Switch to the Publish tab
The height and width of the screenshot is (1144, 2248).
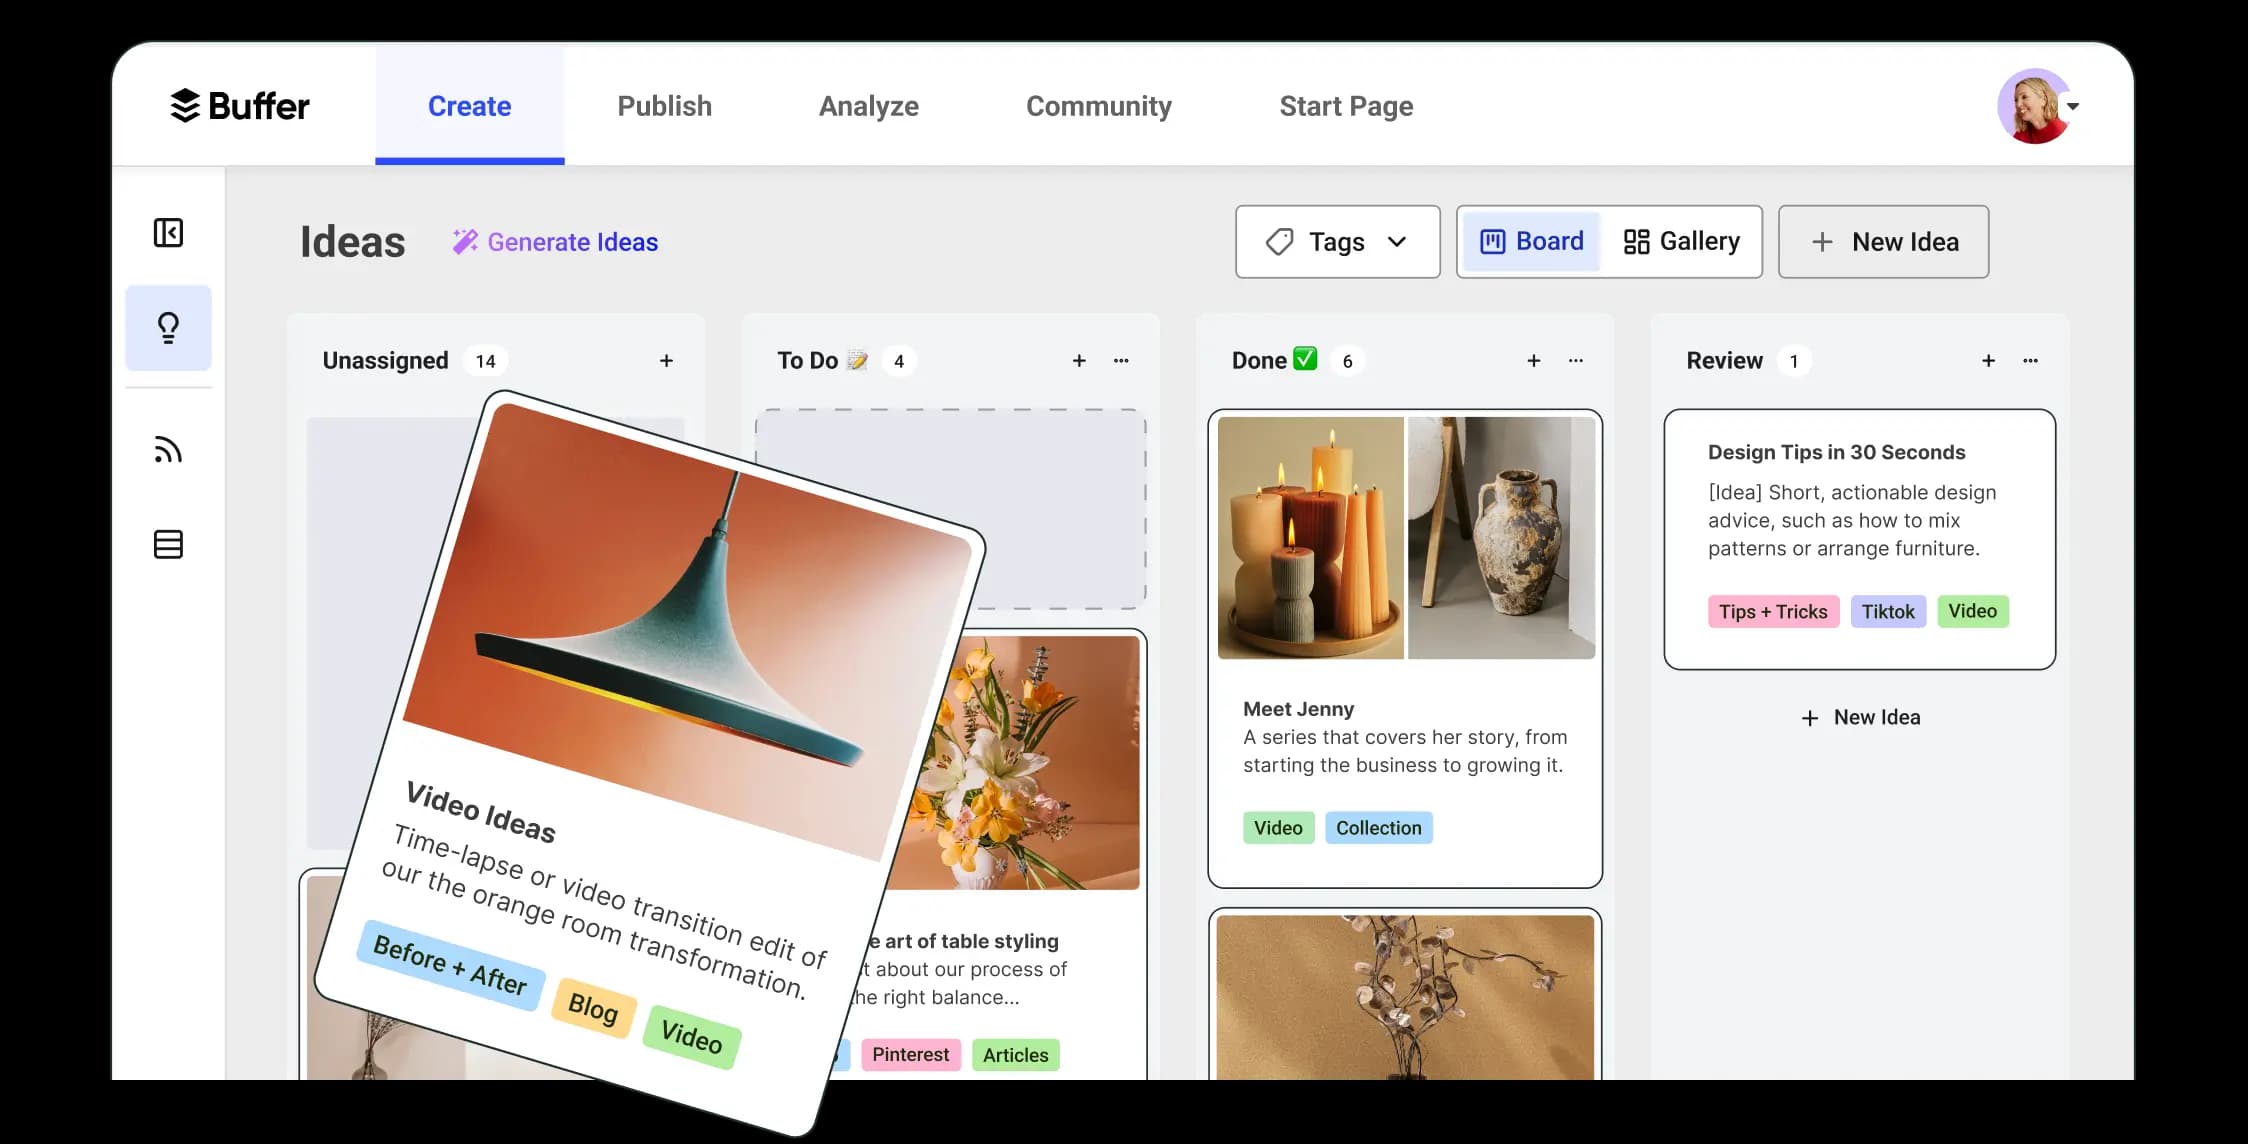[x=664, y=106]
